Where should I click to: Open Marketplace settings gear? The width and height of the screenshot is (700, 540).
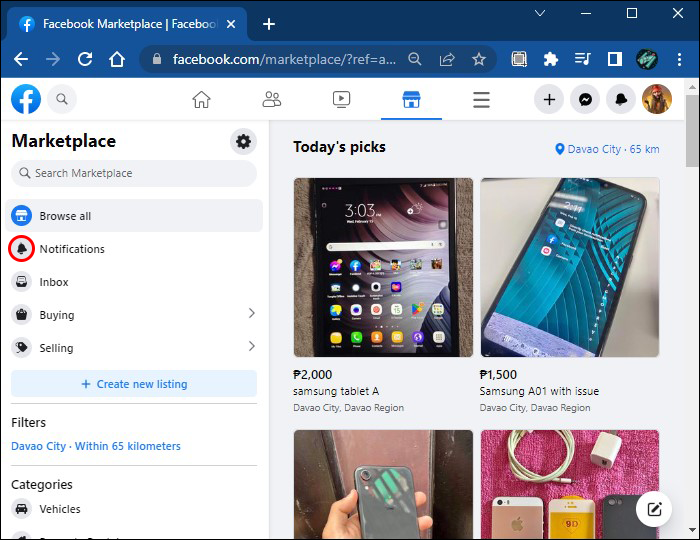click(x=243, y=142)
